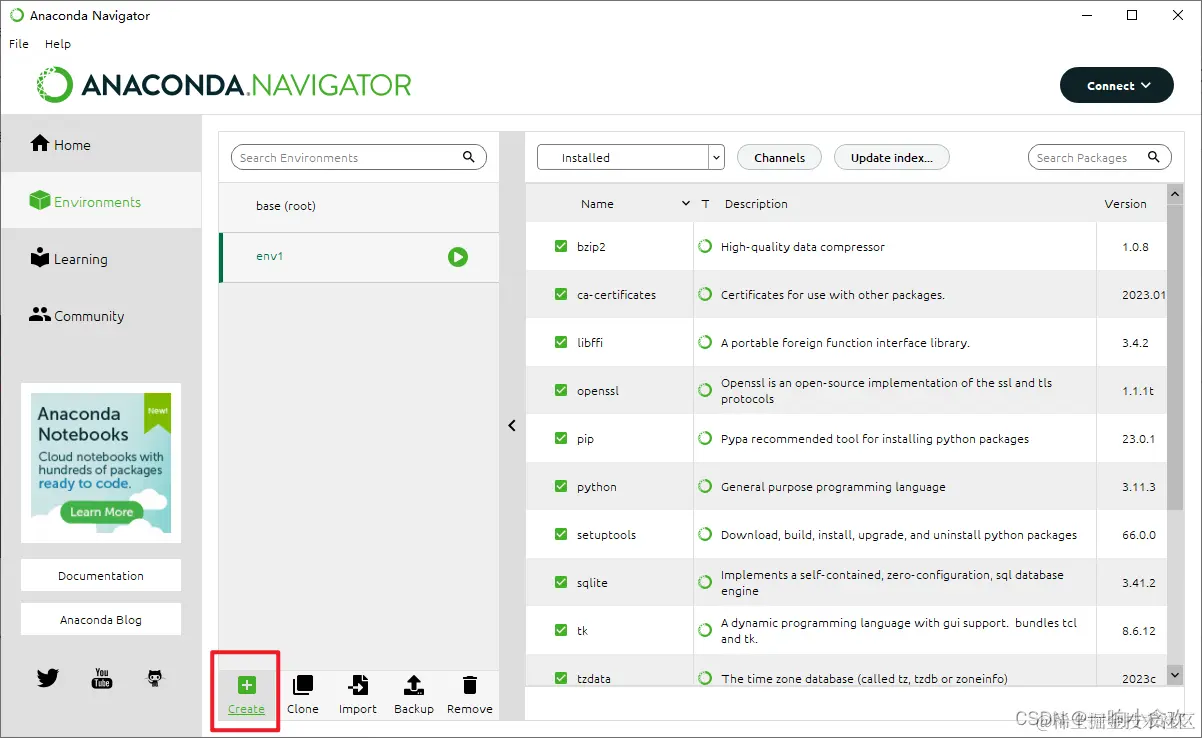This screenshot has width=1202, height=738.
Task: Open the GitHub link icon
Action: pos(155,678)
